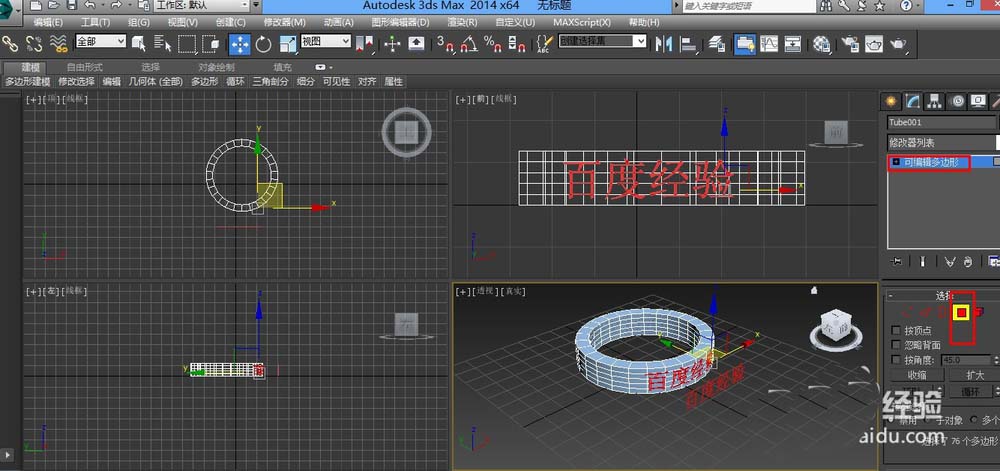
Task: Click the Unlink Selection icon
Action: click(34, 43)
